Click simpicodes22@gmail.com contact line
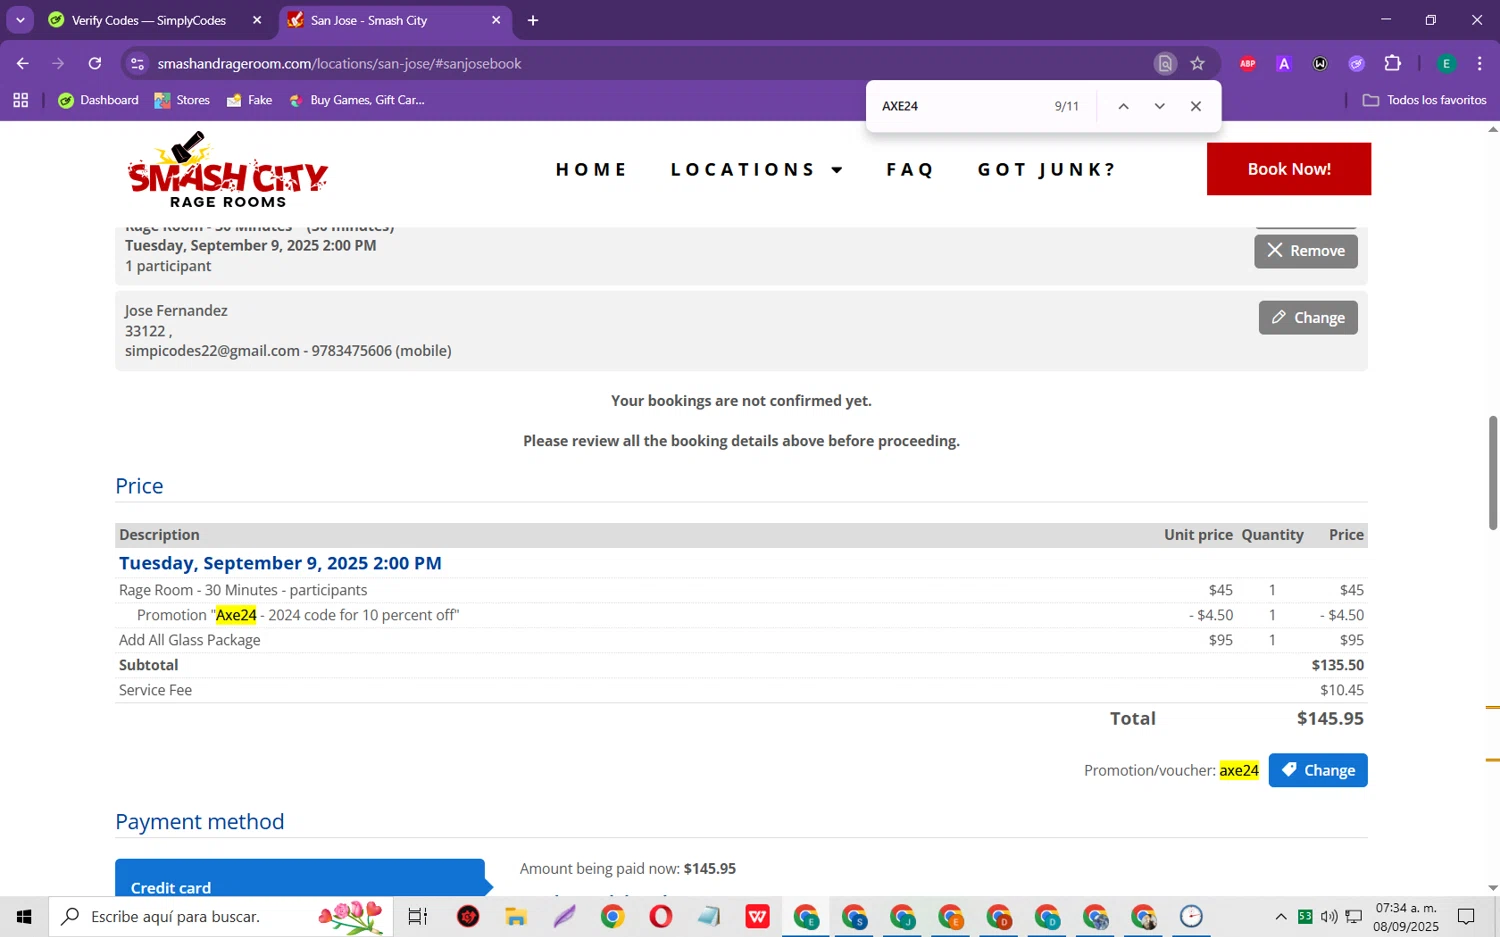Viewport: 1500px width, 937px height. click(288, 351)
